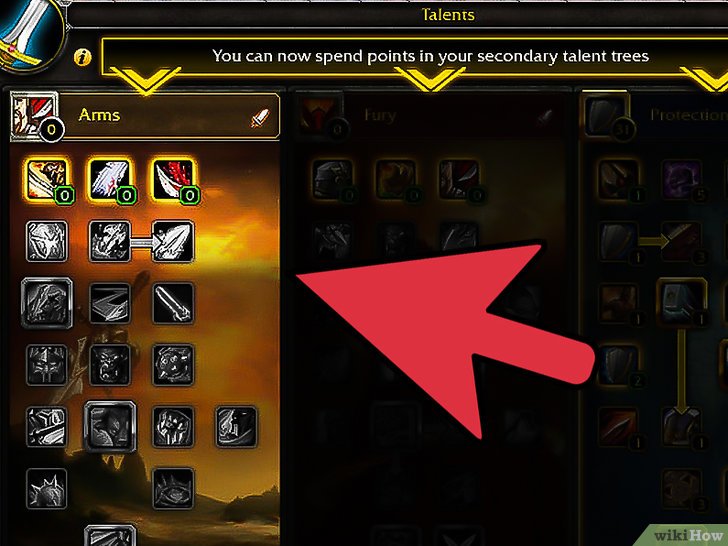Screen dimensions: 728x546
Task: Click the large framed talent in Arms third row
Action: (x=46, y=303)
